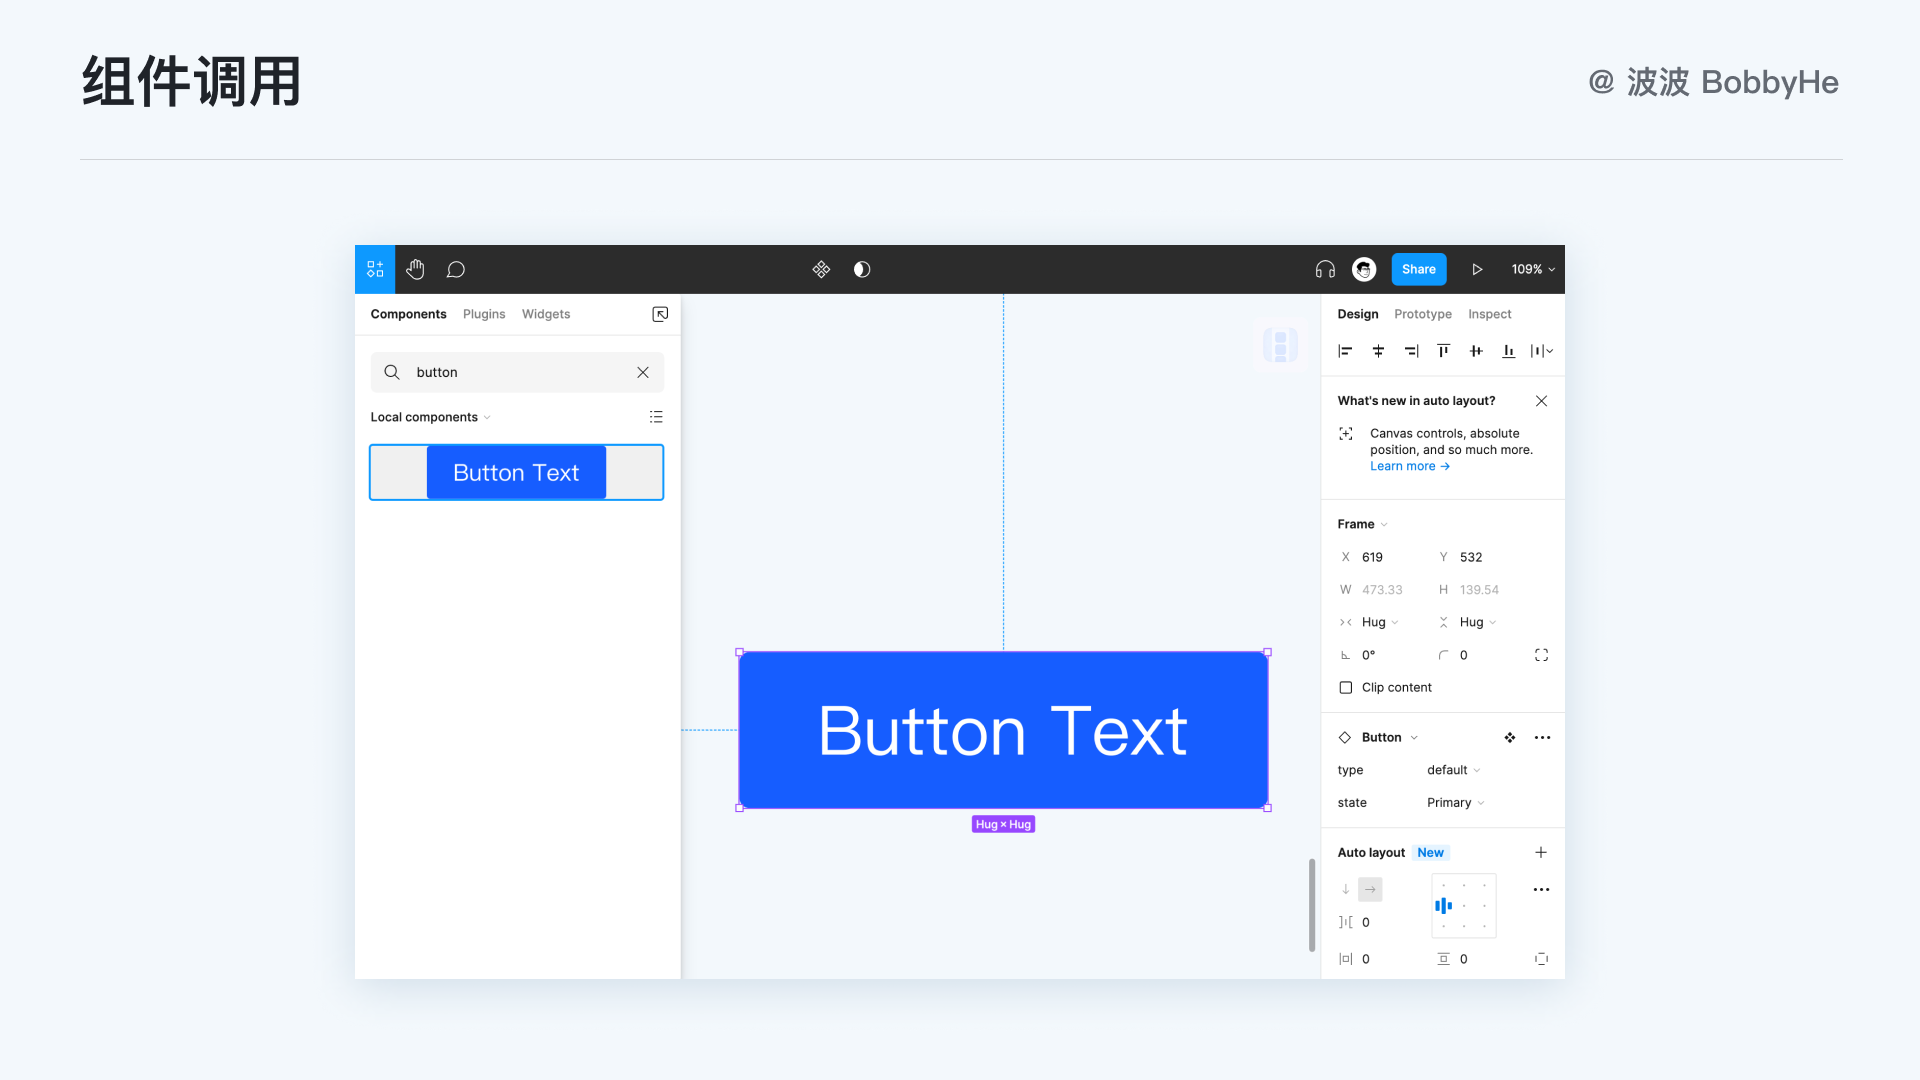This screenshot has height=1080, width=1920.
Task: Enable the Clip content checkbox
Action: tap(1346, 687)
